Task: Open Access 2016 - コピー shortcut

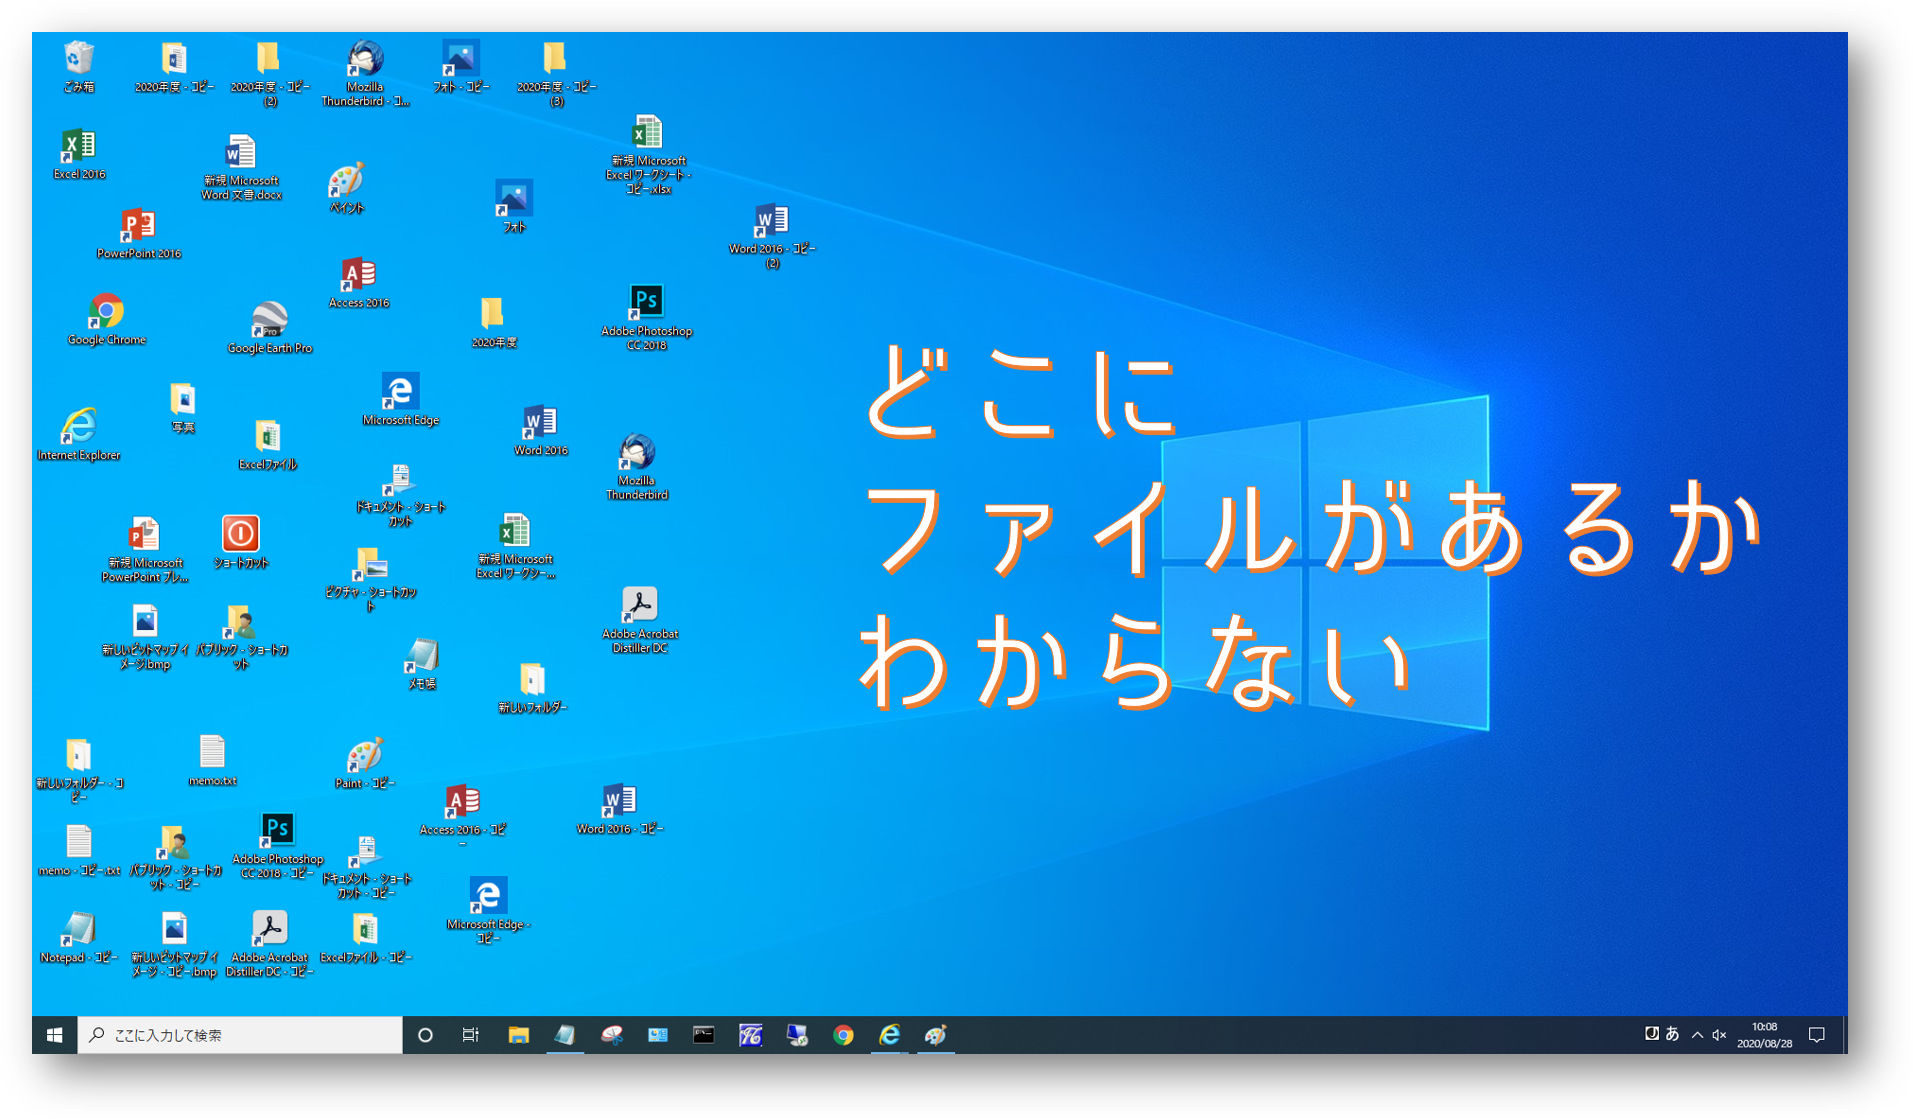Action: click(461, 814)
